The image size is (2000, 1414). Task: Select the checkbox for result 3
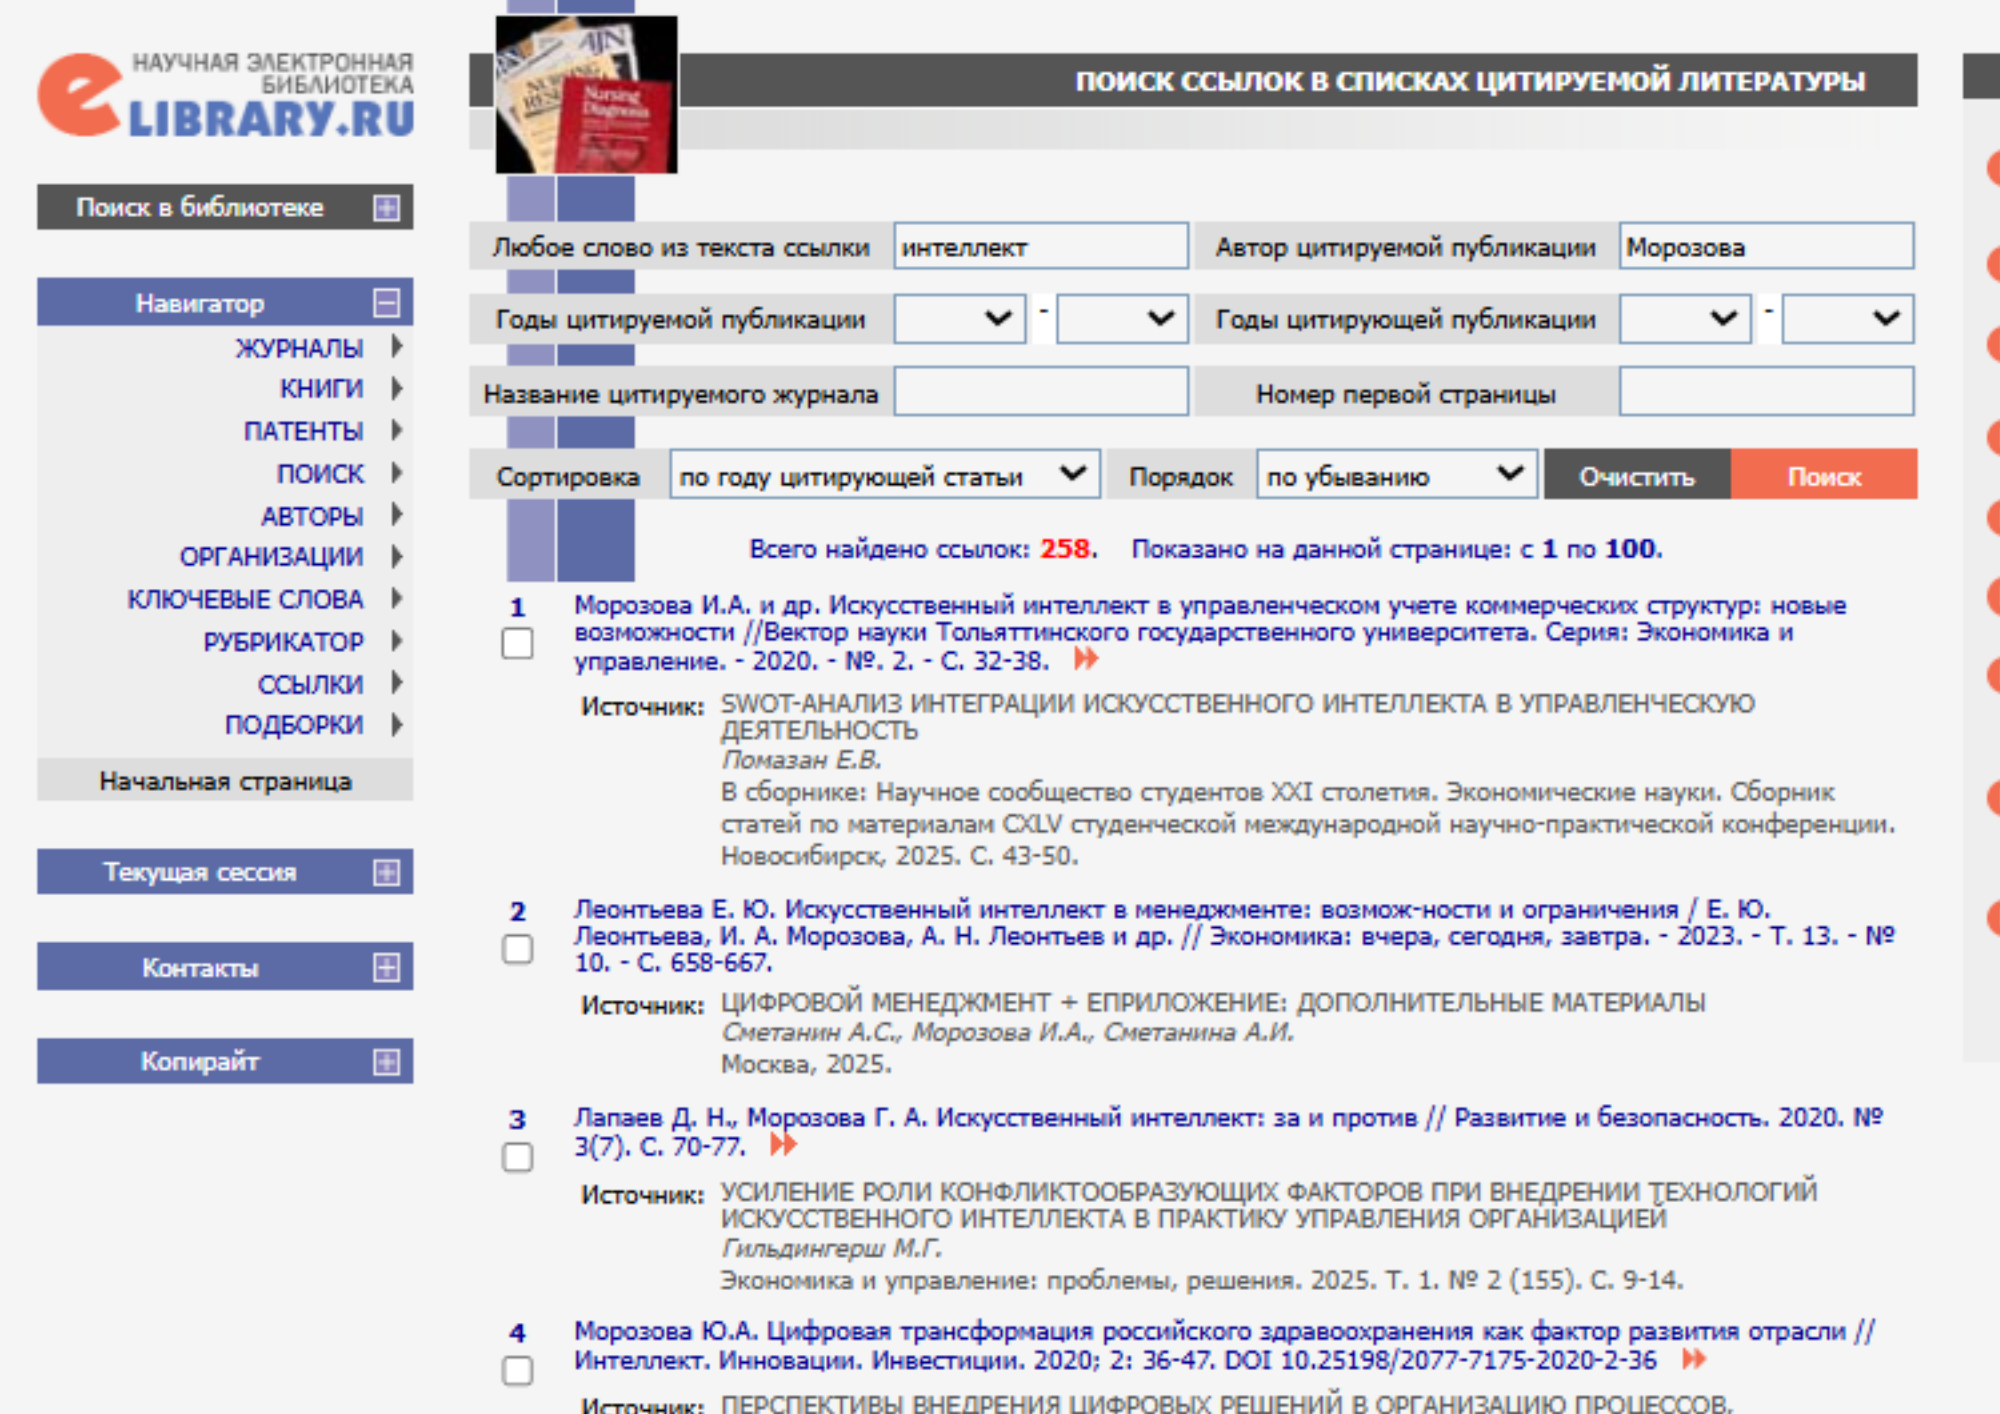click(517, 1157)
